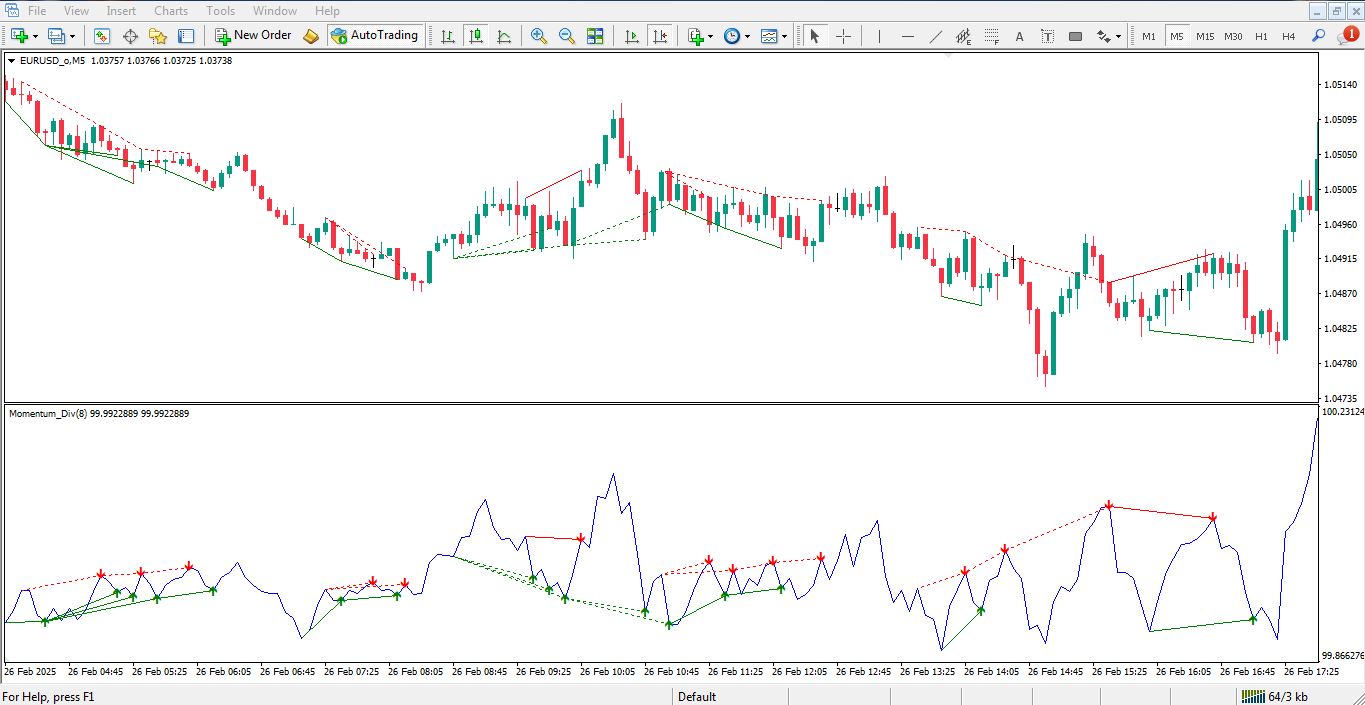Expand the Templates dropdown arrow
The height and width of the screenshot is (705, 1365).
coord(785,36)
